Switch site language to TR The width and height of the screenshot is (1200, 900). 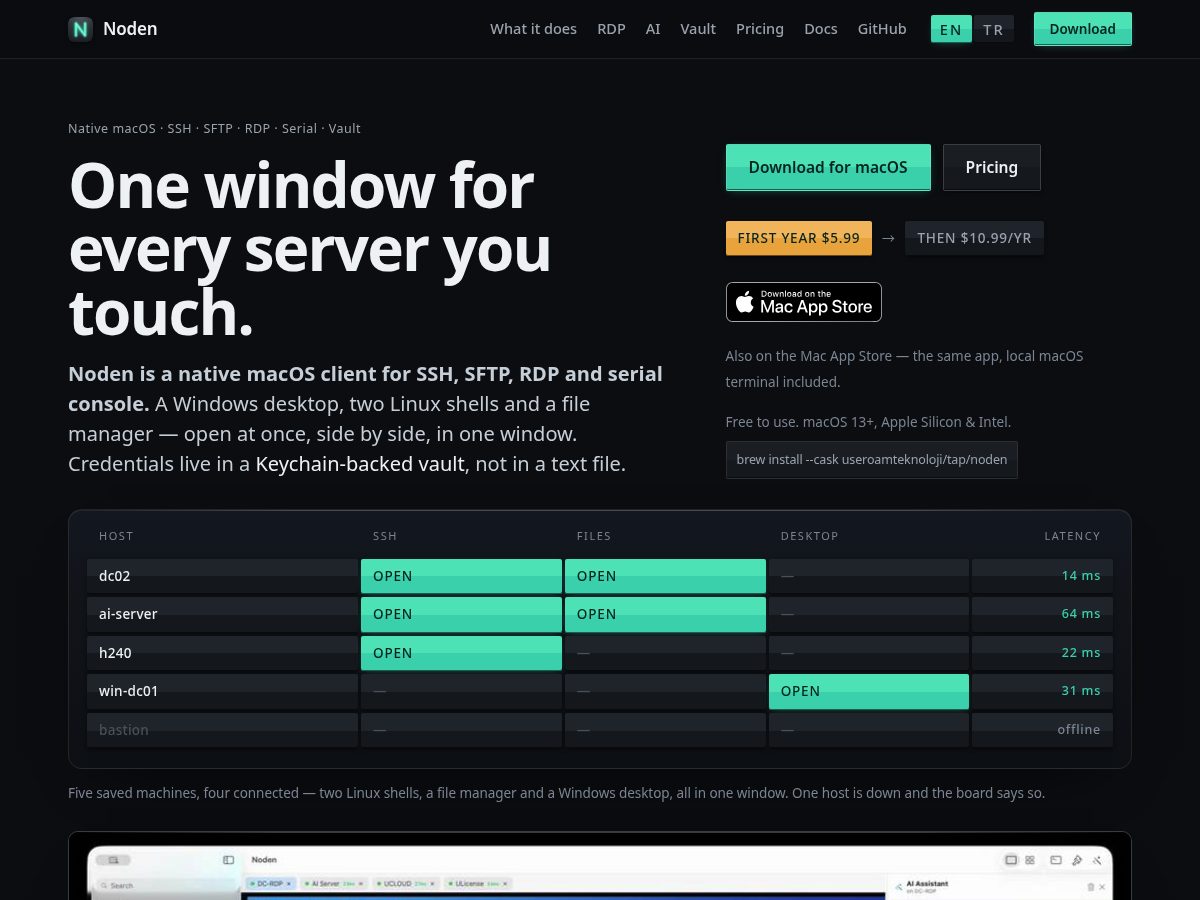coord(993,29)
